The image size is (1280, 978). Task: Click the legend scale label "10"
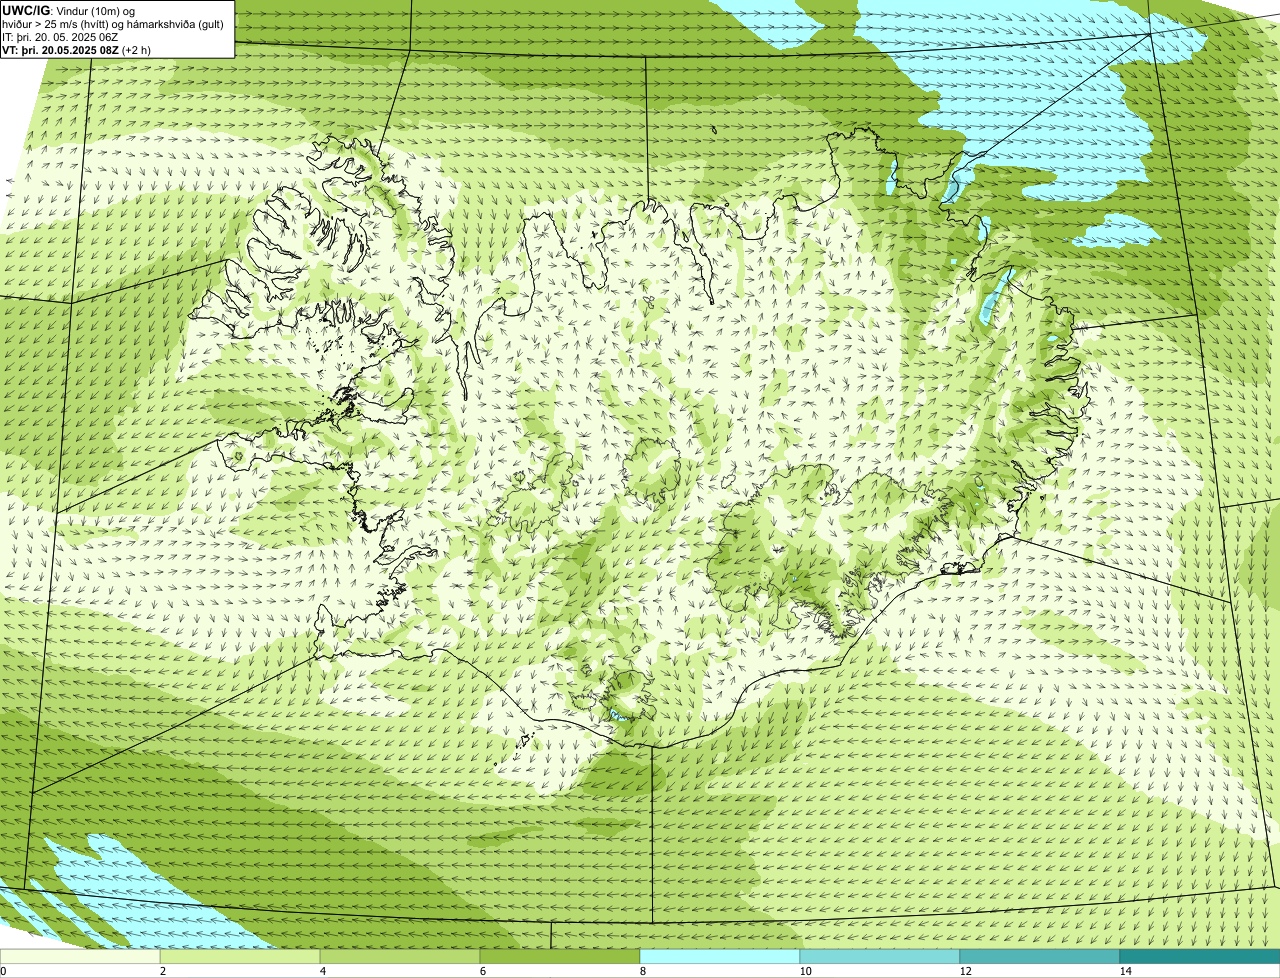805,971
